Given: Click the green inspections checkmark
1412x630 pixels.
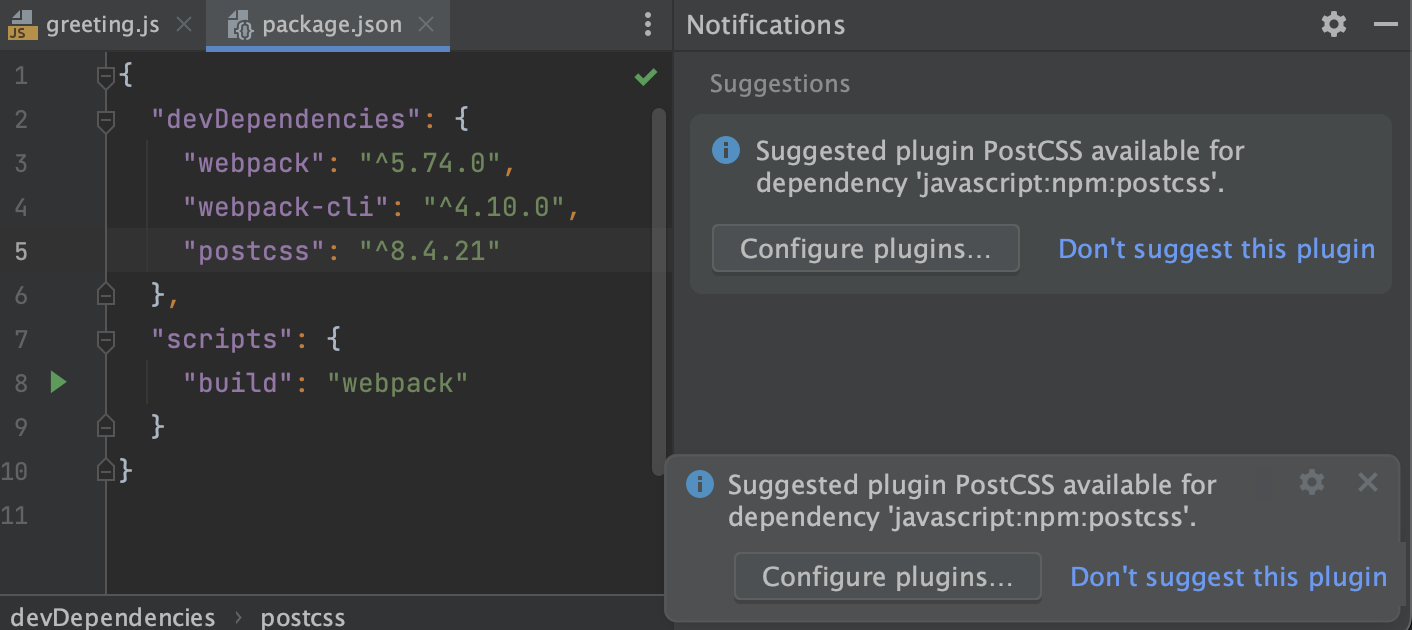Looking at the screenshot, I should click(645, 76).
